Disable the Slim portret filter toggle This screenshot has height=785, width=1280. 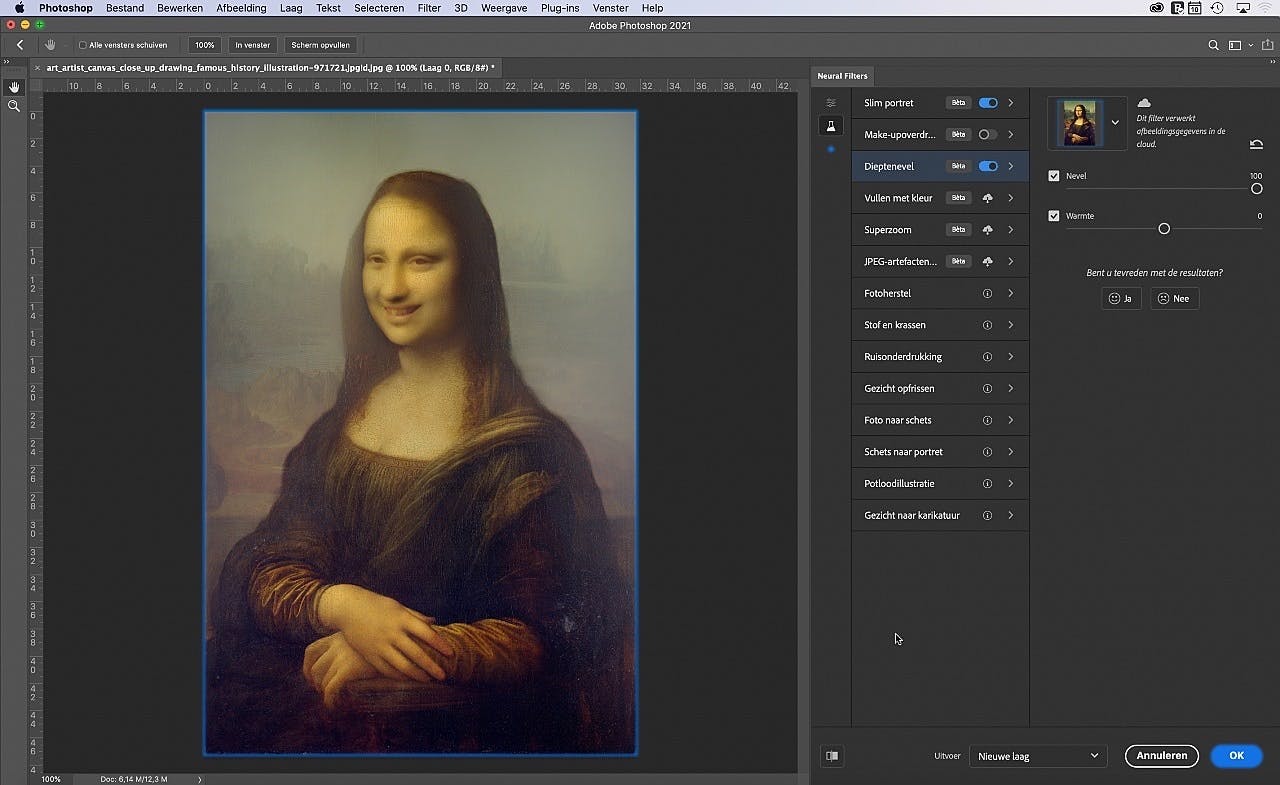pos(987,103)
